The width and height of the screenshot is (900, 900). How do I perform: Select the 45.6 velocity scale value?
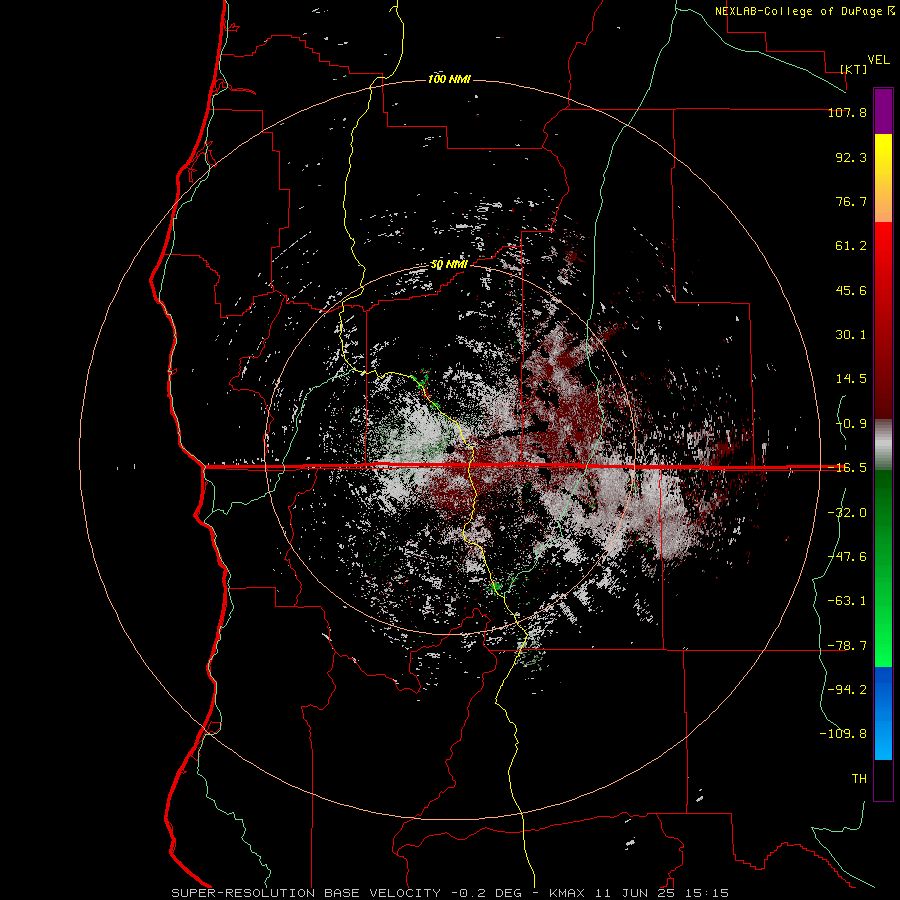[x=851, y=290]
